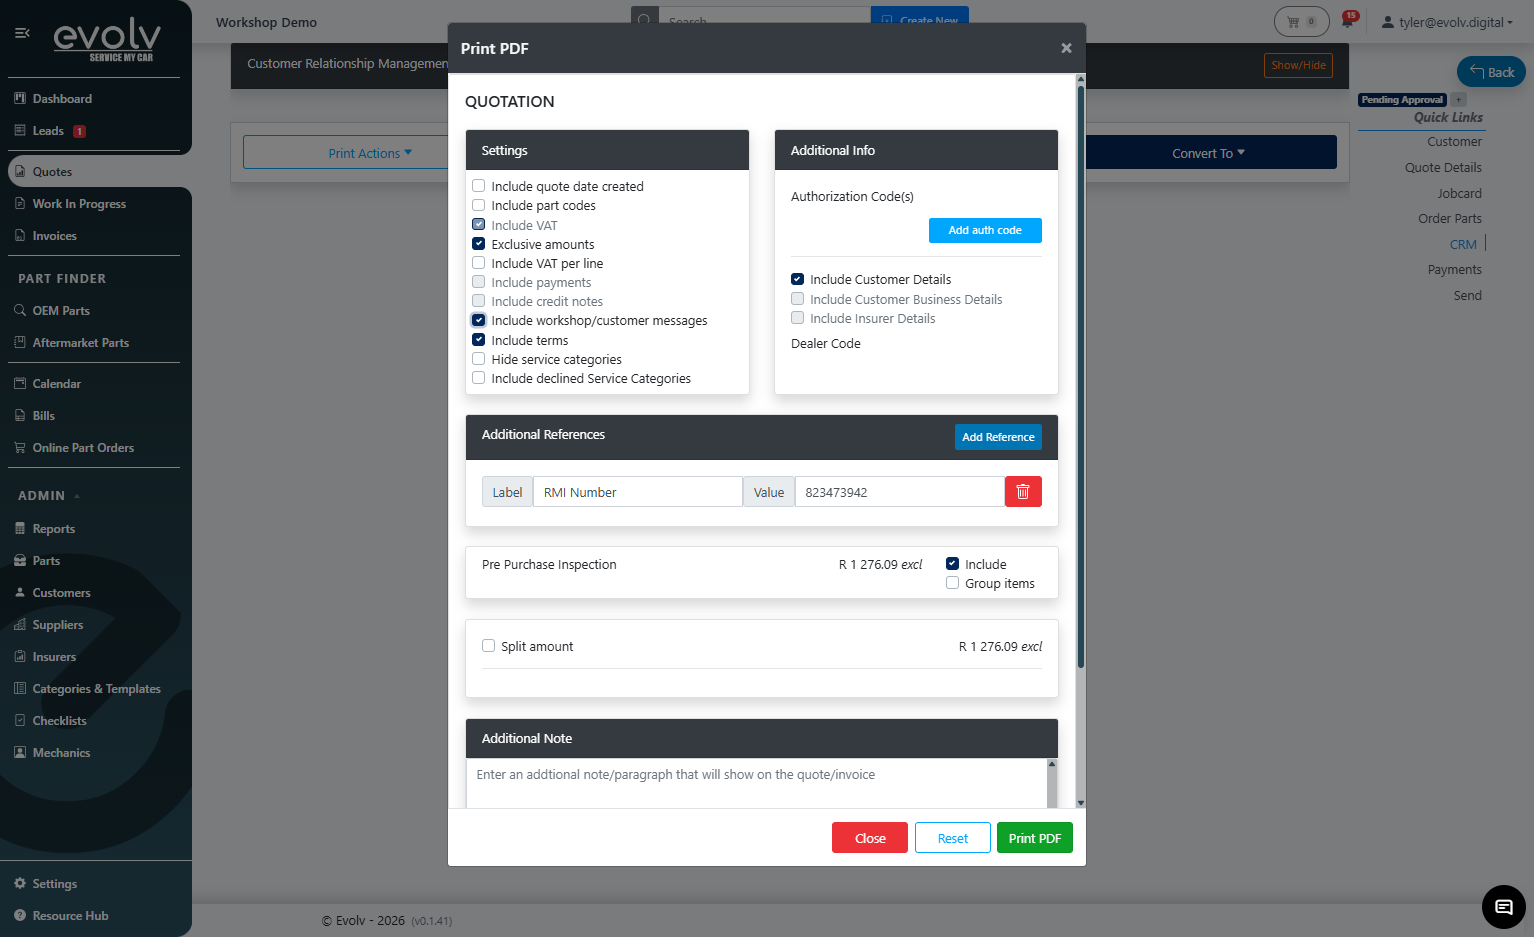Viewport: 1534px width, 937px height.
Task: Enable Include quote date created checkbox
Action: (x=479, y=186)
